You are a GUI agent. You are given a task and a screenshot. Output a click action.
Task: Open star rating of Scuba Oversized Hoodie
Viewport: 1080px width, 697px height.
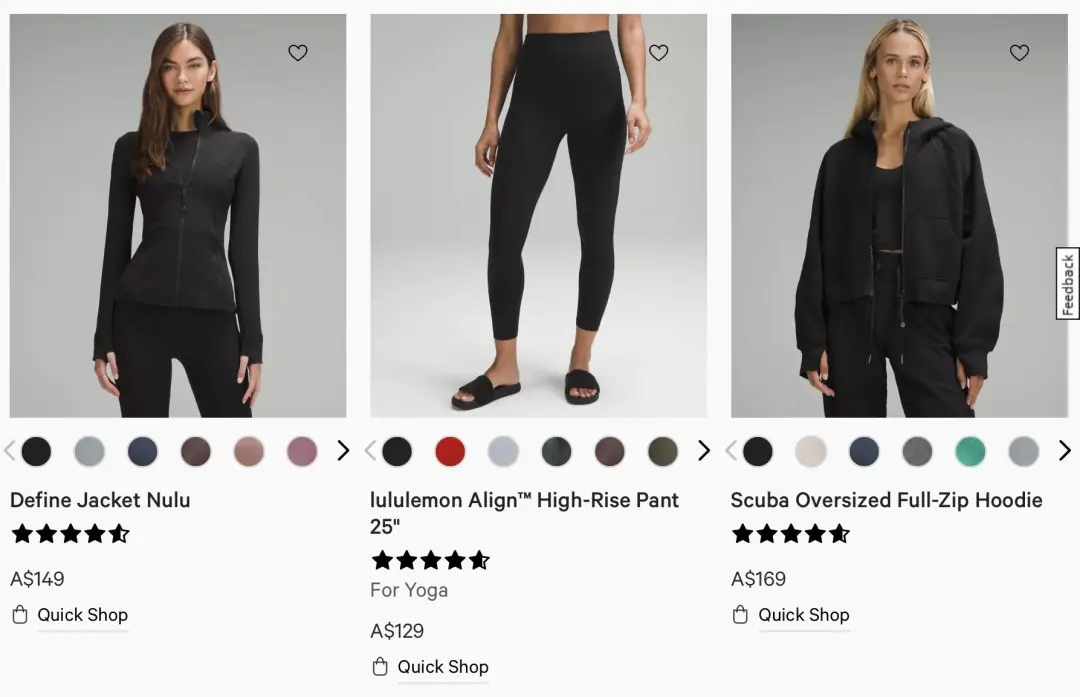coord(790,534)
